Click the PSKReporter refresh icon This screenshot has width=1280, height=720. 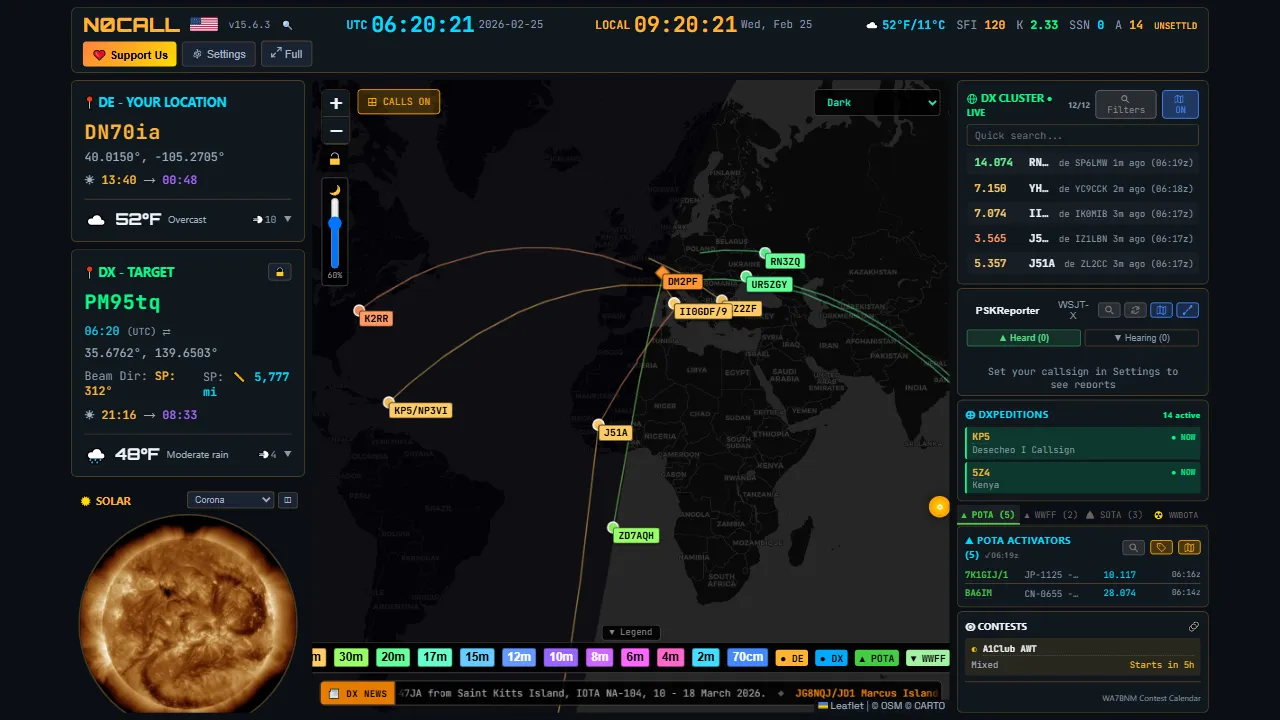pos(1135,310)
